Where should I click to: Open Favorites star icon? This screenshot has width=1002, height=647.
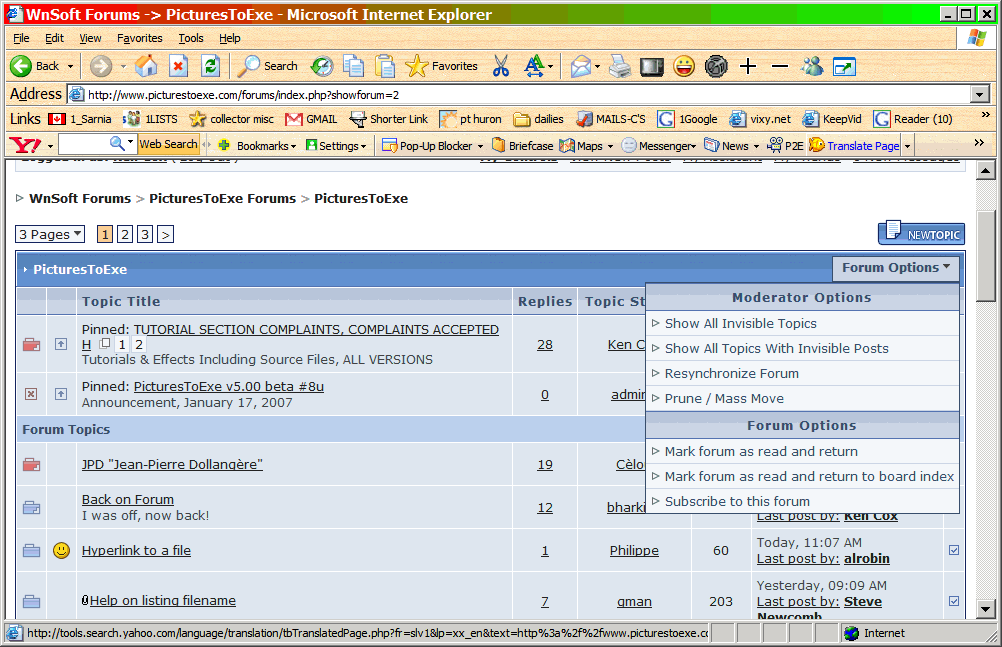click(417, 66)
